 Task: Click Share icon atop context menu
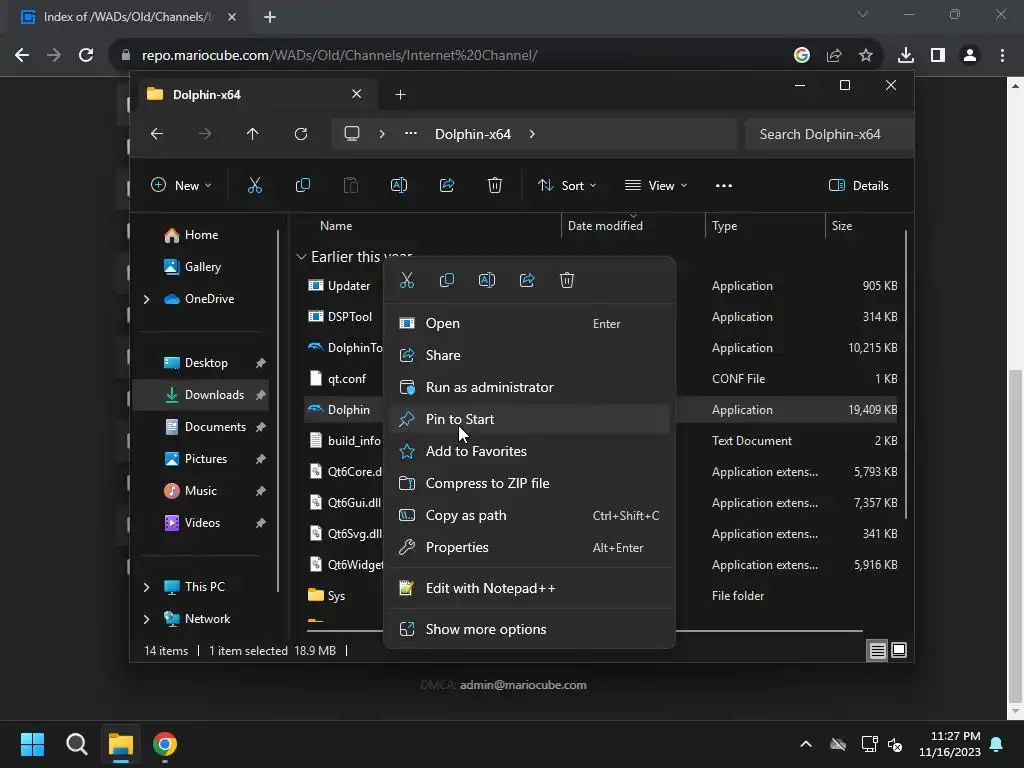click(527, 280)
